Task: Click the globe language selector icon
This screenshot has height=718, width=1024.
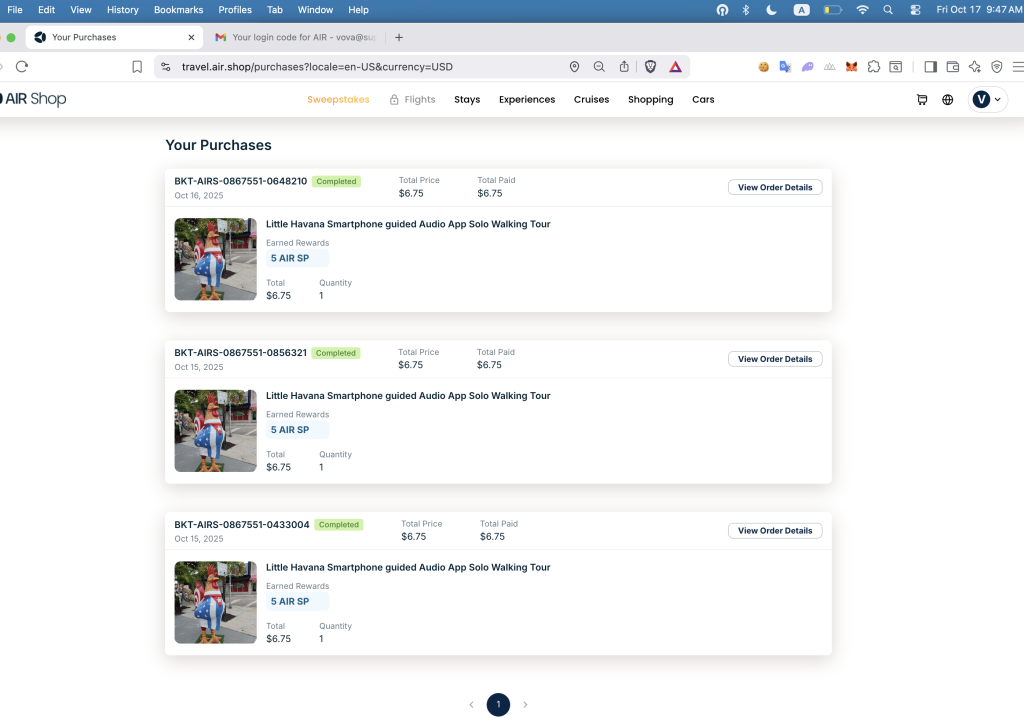Action: click(947, 100)
